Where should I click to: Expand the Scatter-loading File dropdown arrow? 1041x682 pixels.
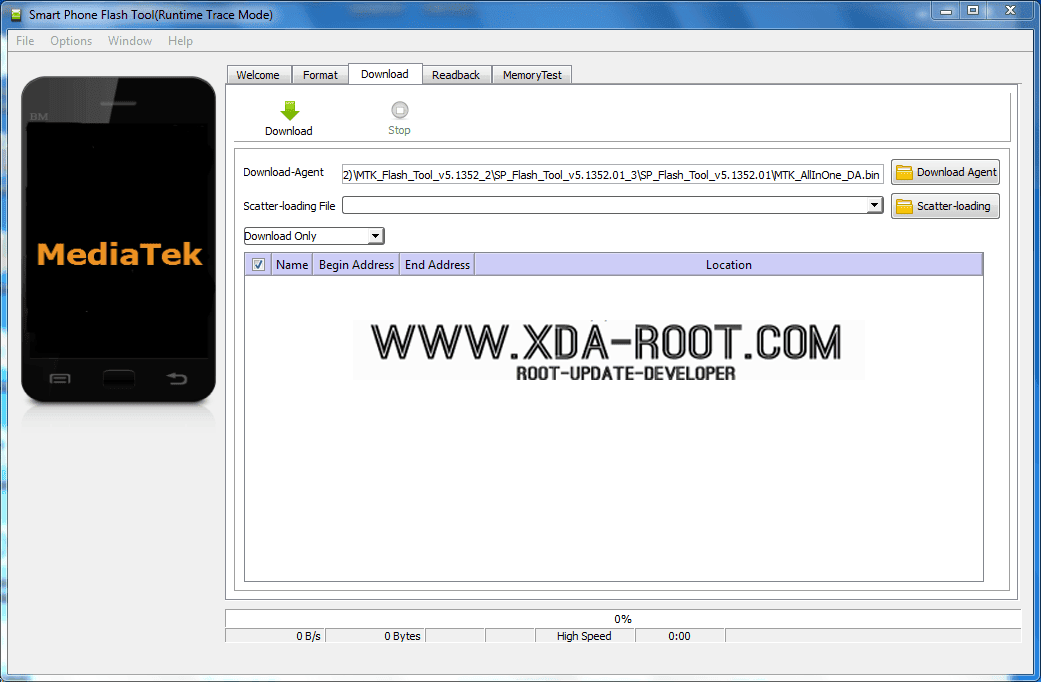[874, 205]
